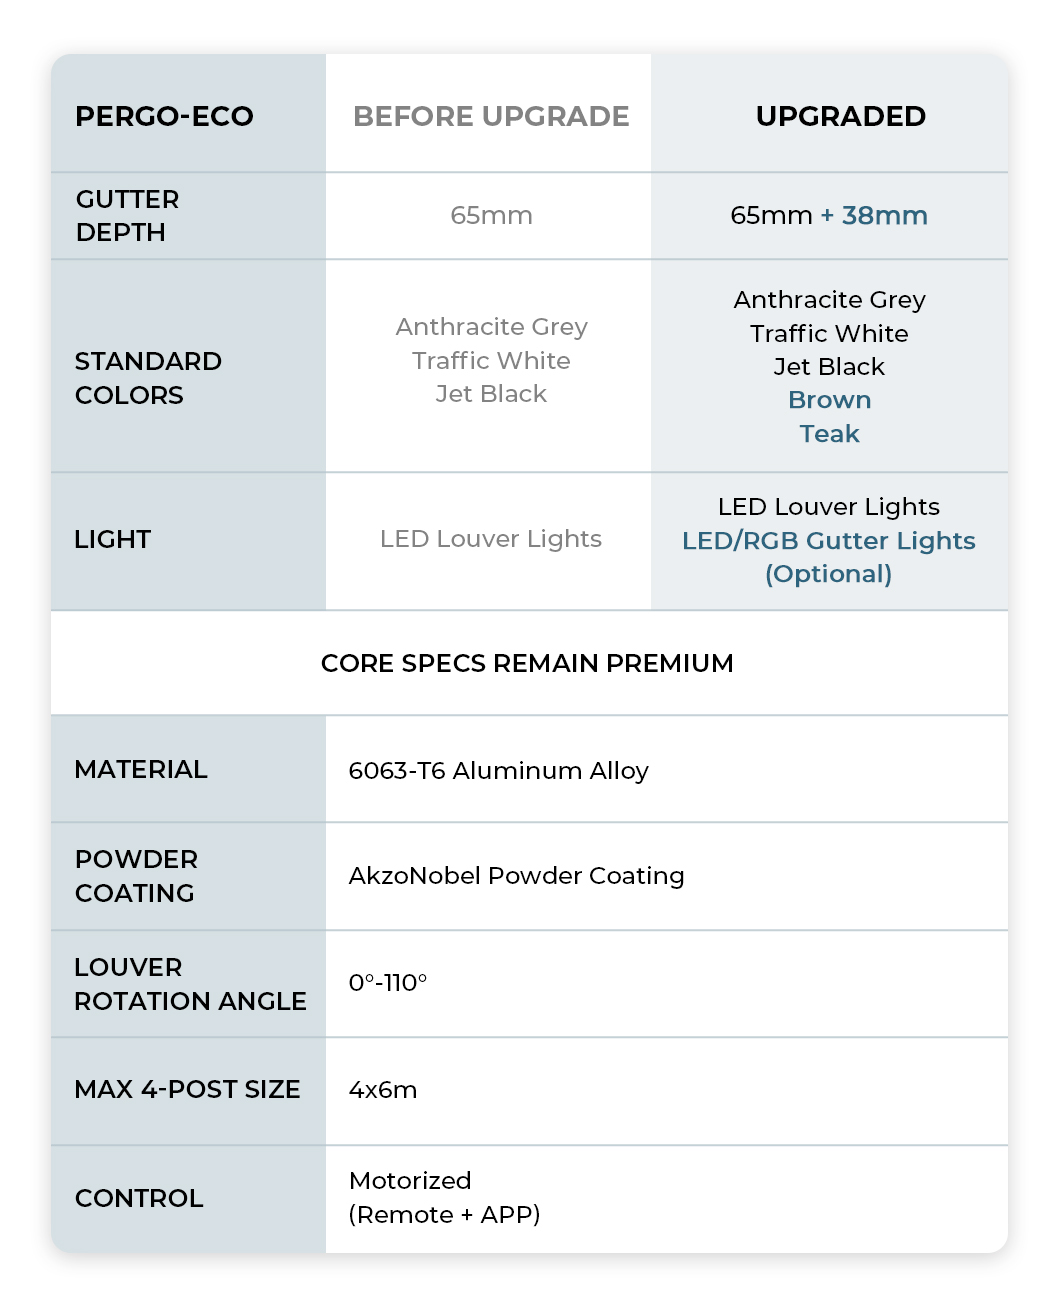Click the 0°-110° louver rotation value

point(388,983)
